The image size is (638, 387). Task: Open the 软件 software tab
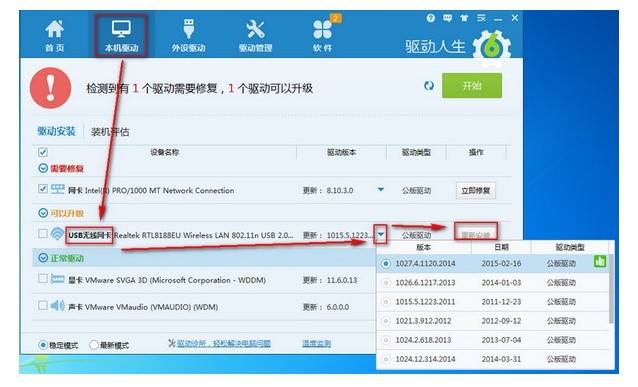[x=323, y=35]
